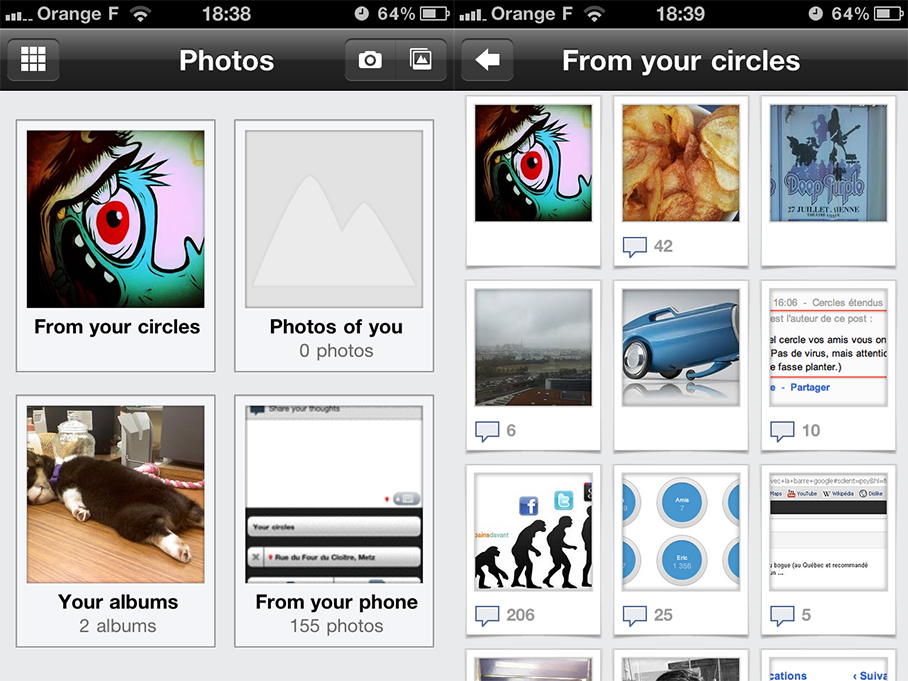
Task: Open the human evolution silhouette image
Action: [x=533, y=532]
